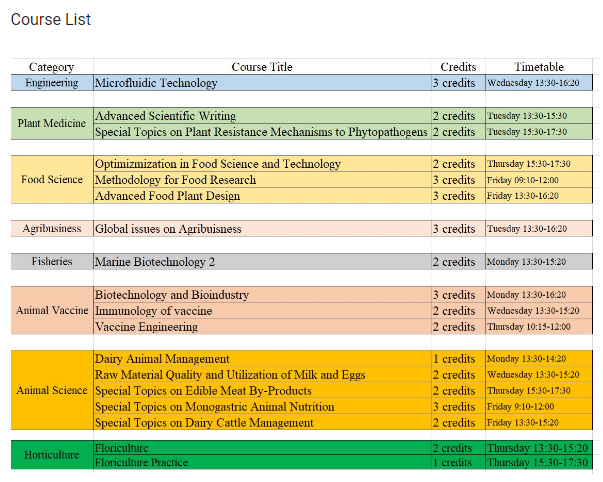The image size is (603, 482).
Task: Click the Course List heading
Action: click(x=51, y=20)
